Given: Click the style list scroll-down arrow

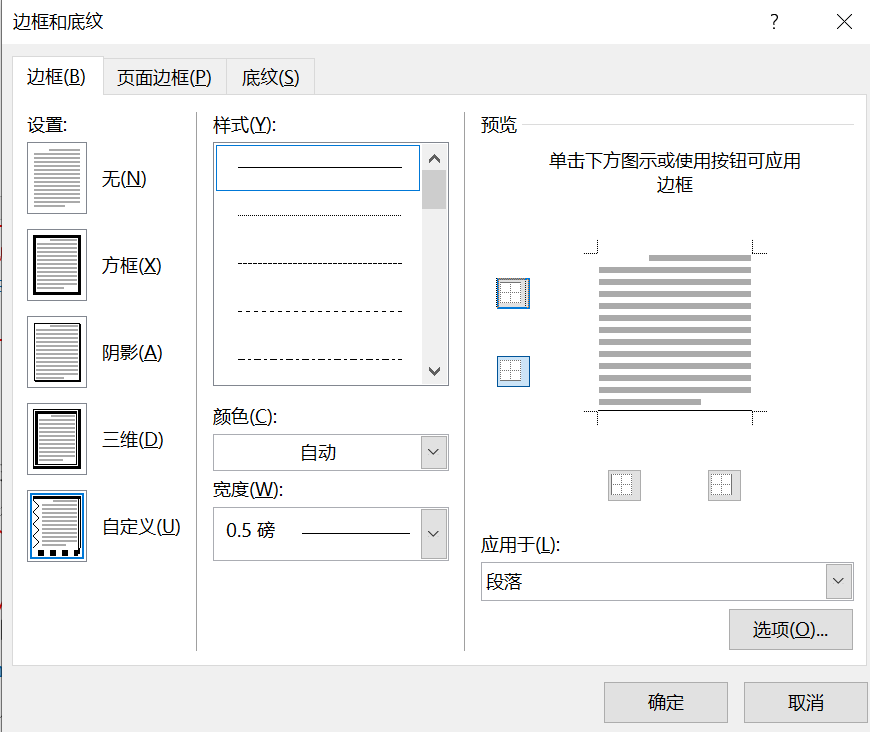Looking at the screenshot, I should pyautogui.click(x=434, y=371).
